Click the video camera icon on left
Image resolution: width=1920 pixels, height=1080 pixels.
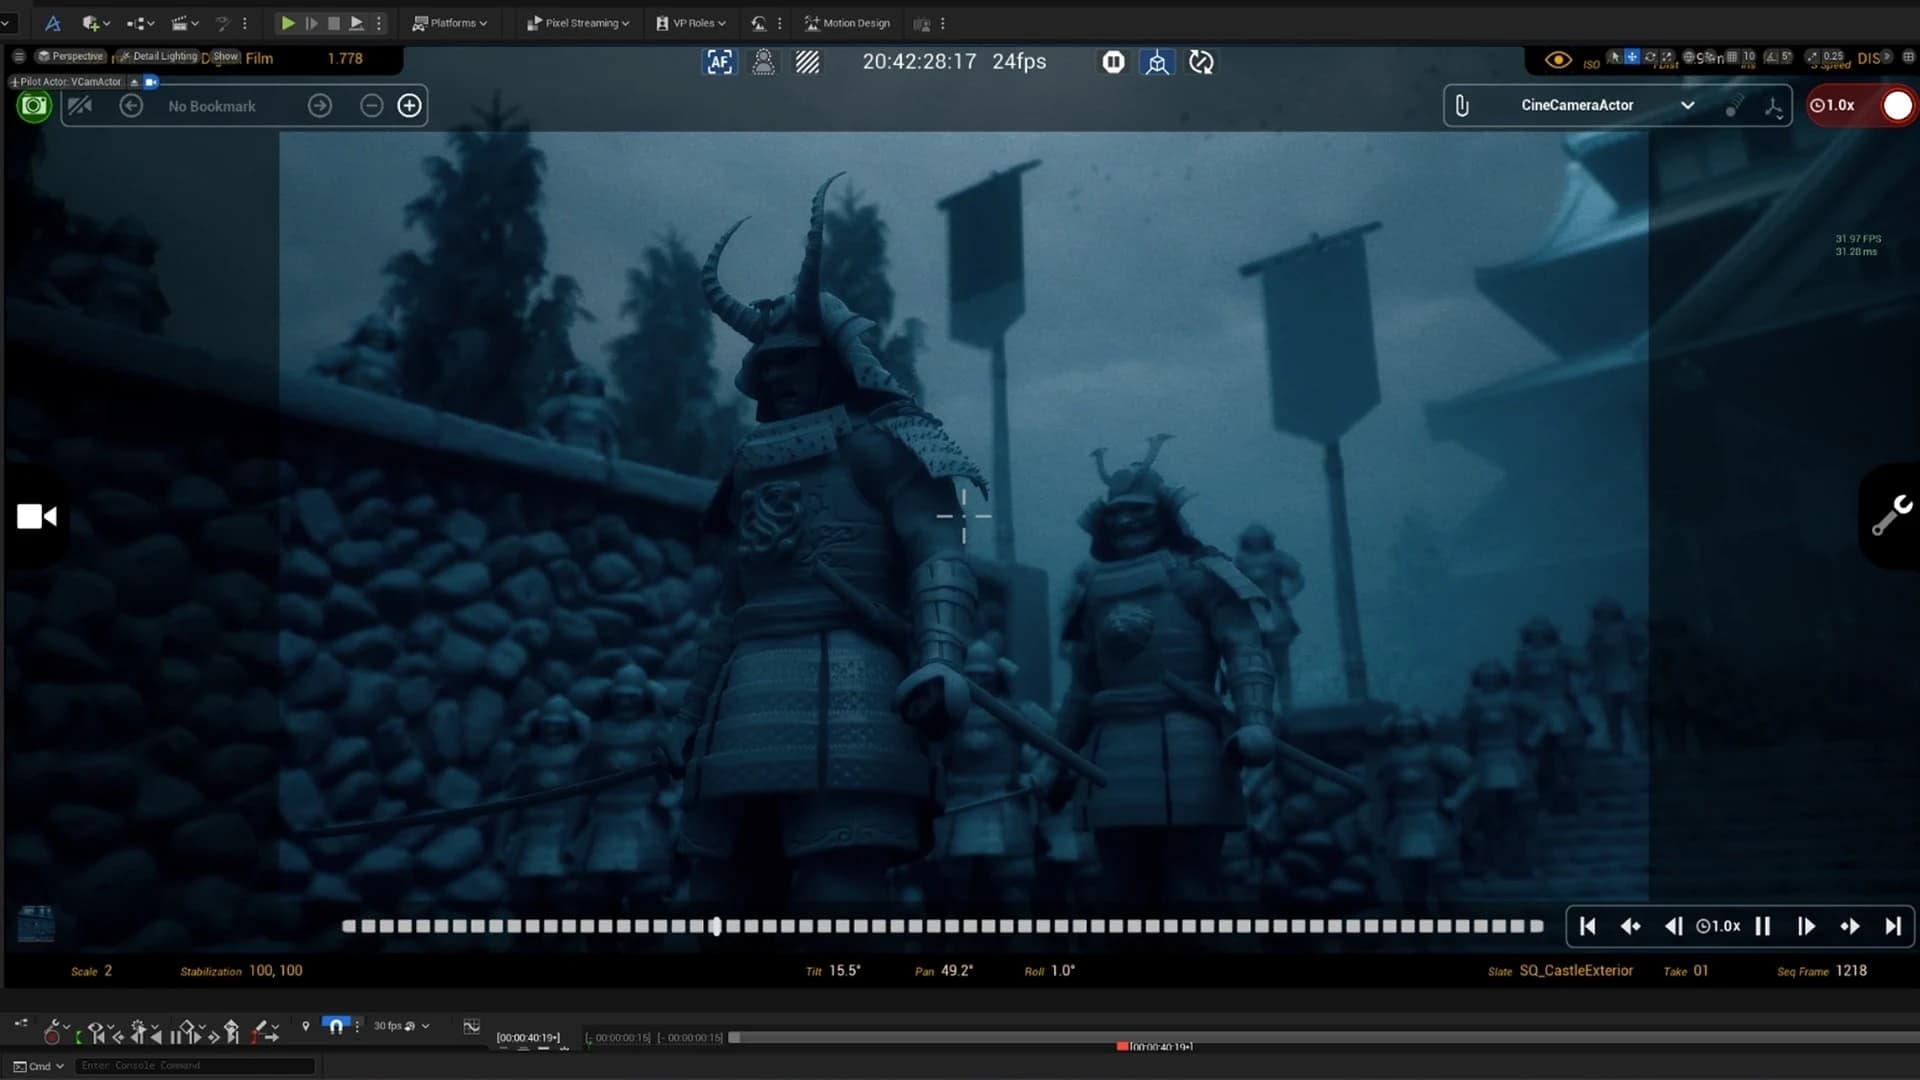pyautogui.click(x=37, y=516)
